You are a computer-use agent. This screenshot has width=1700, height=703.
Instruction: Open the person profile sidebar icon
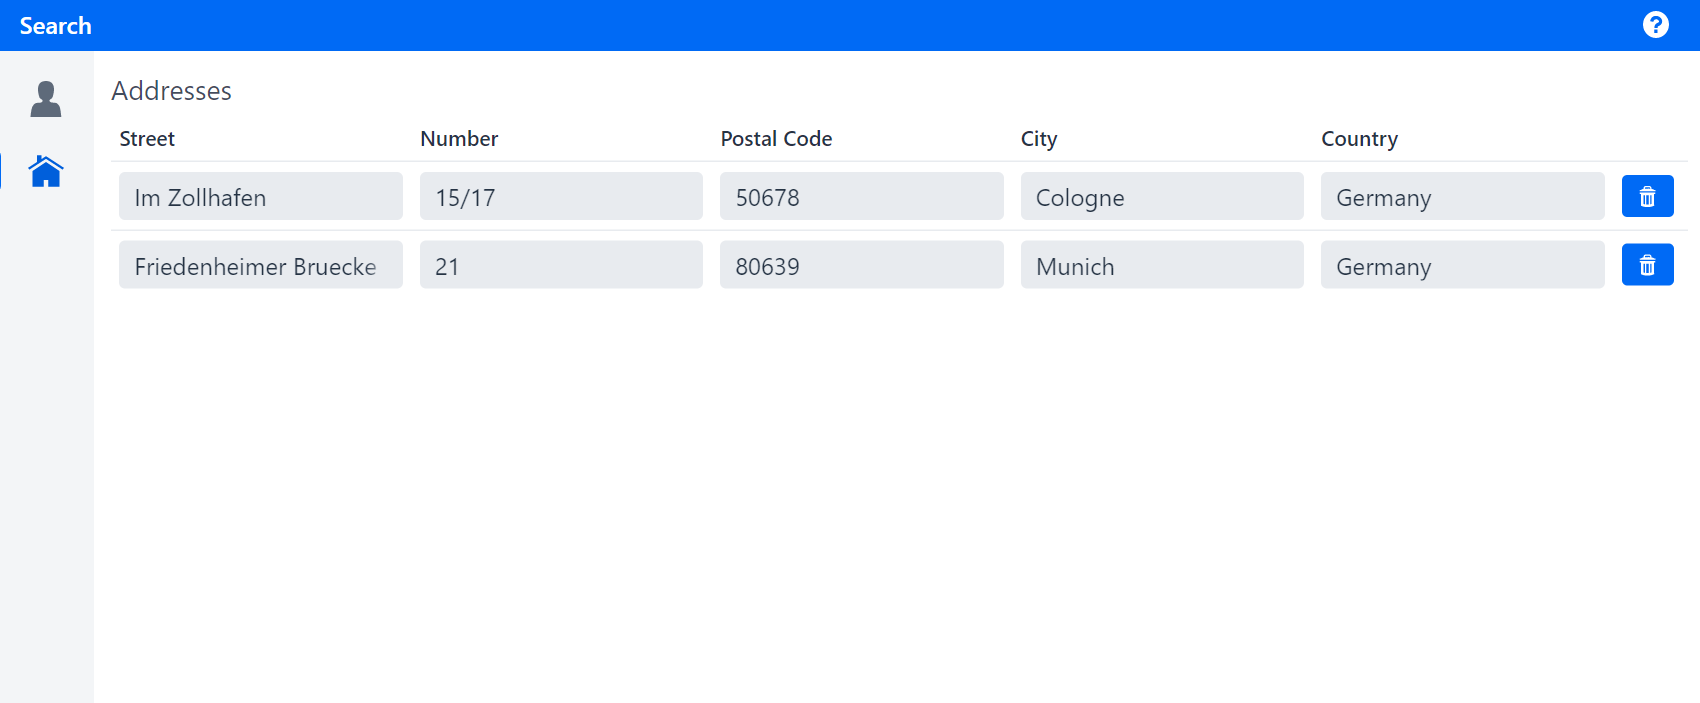point(46,100)
